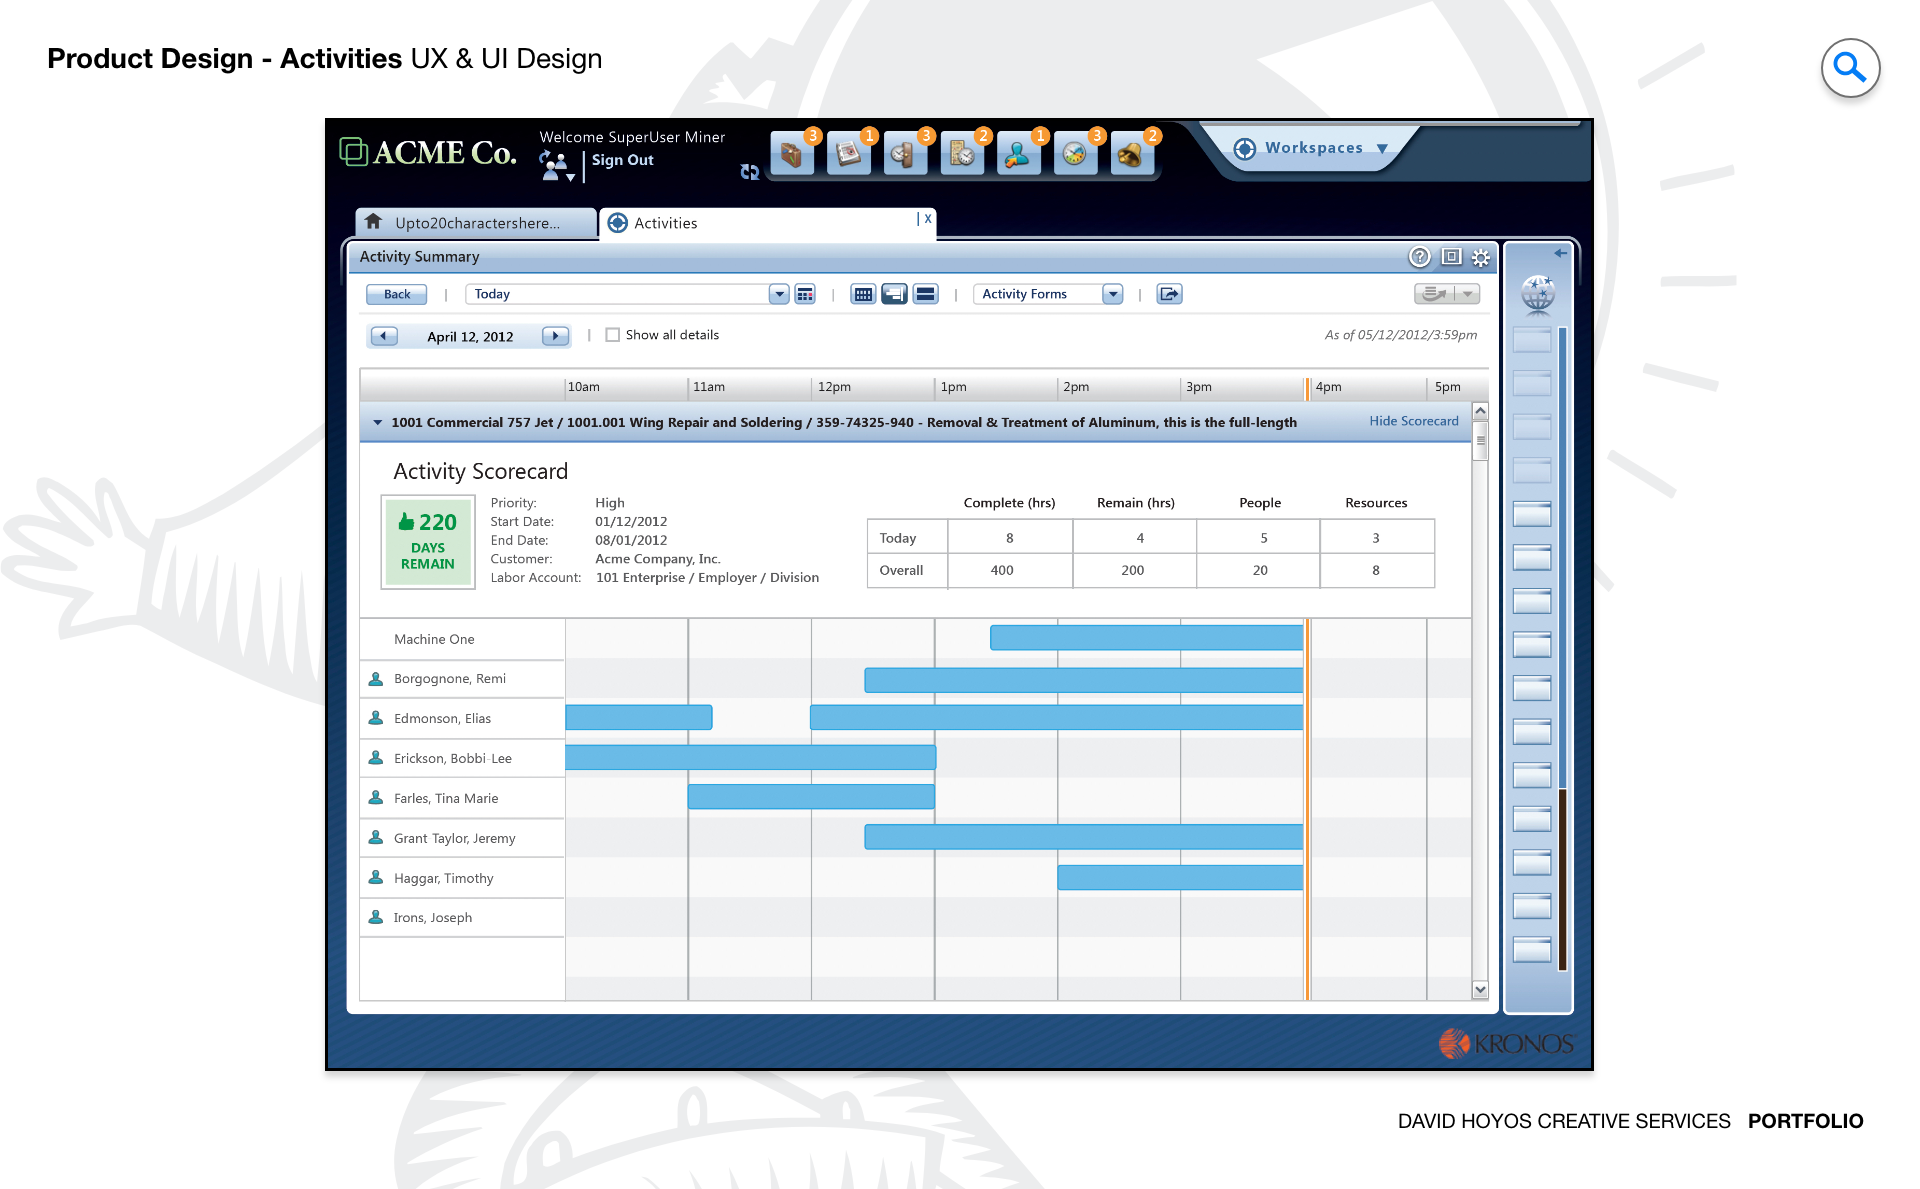Click the April 12, 2012 date label
The height and width of the screenshot is (1189, 1920).
pos(470,337)
